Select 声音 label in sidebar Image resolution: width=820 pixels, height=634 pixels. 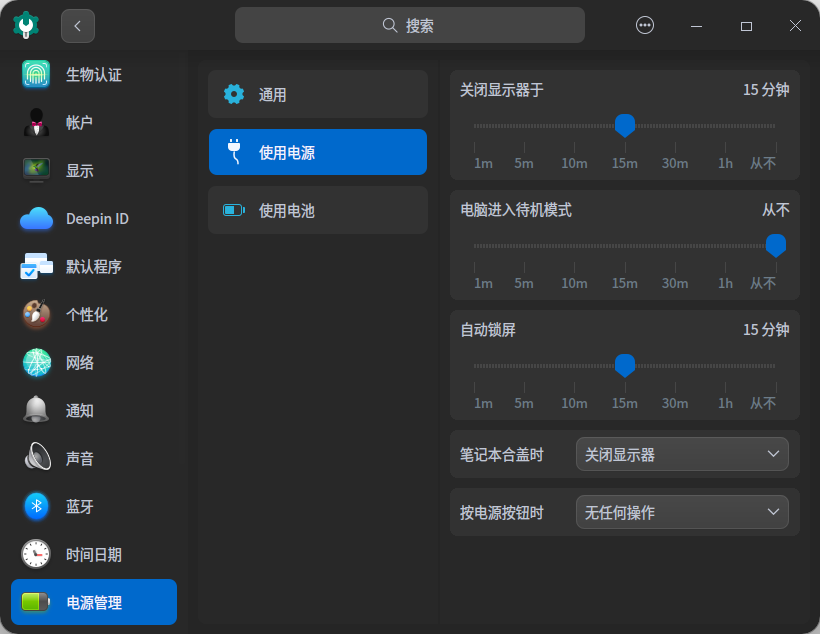(x=80, y=458)
